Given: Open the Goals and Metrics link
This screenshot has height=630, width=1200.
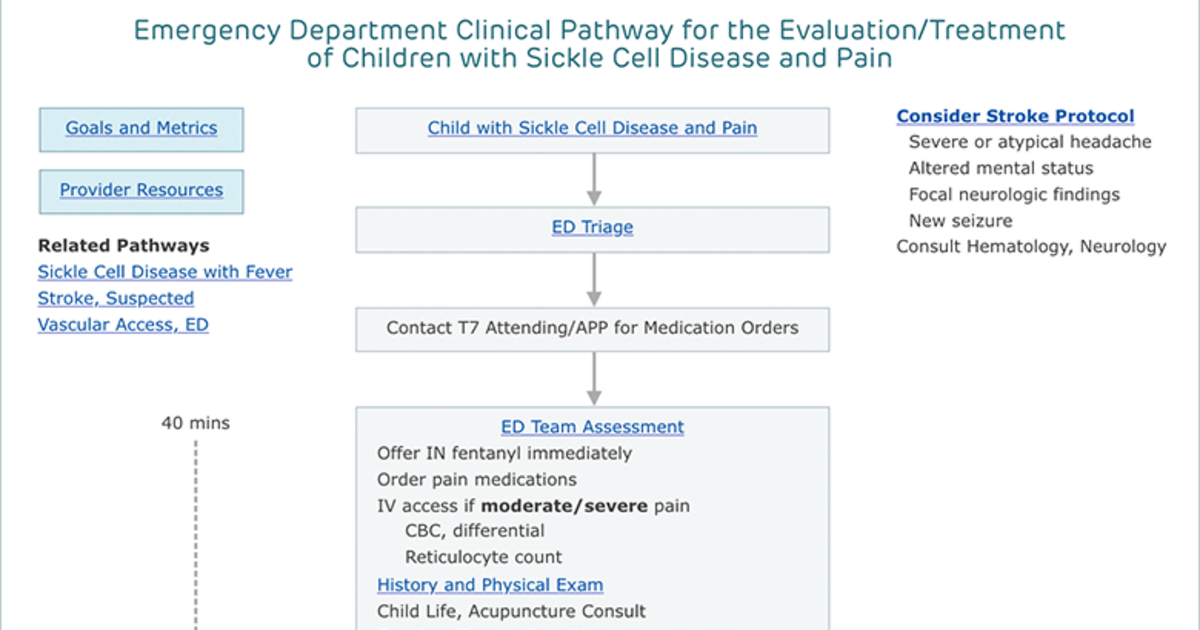Looking at the screenshot, I should pos(141,128).
